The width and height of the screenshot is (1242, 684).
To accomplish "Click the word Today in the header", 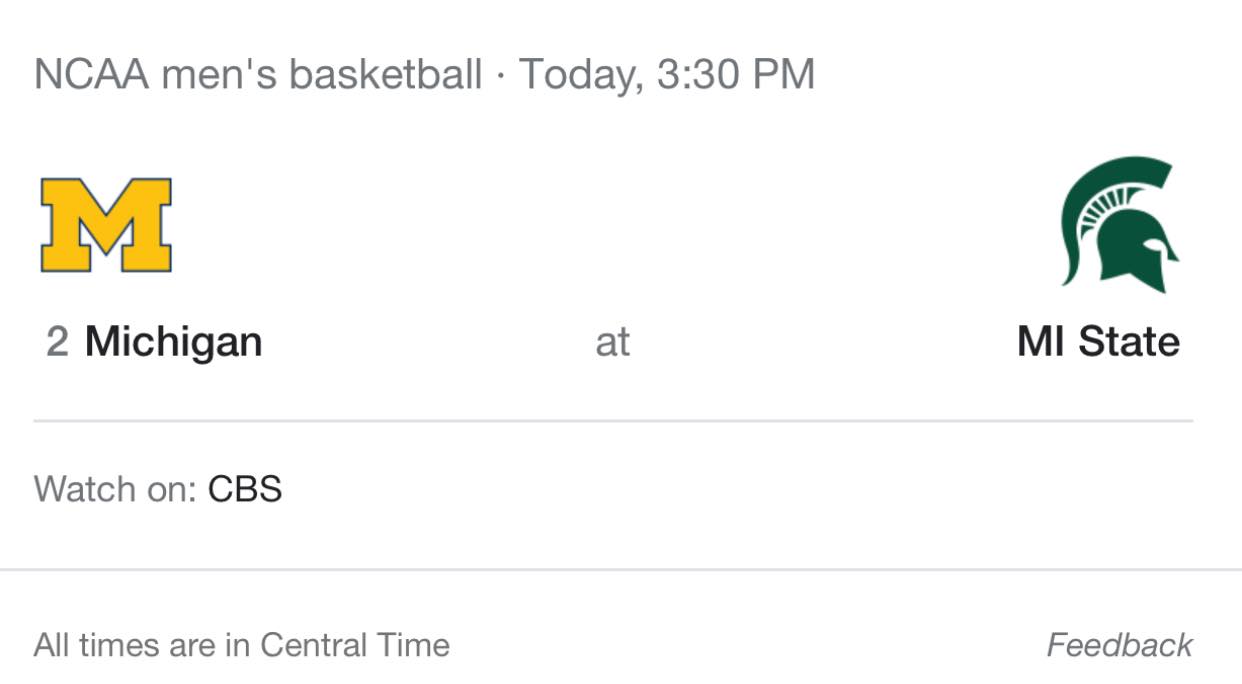I will tap(580, 75).
